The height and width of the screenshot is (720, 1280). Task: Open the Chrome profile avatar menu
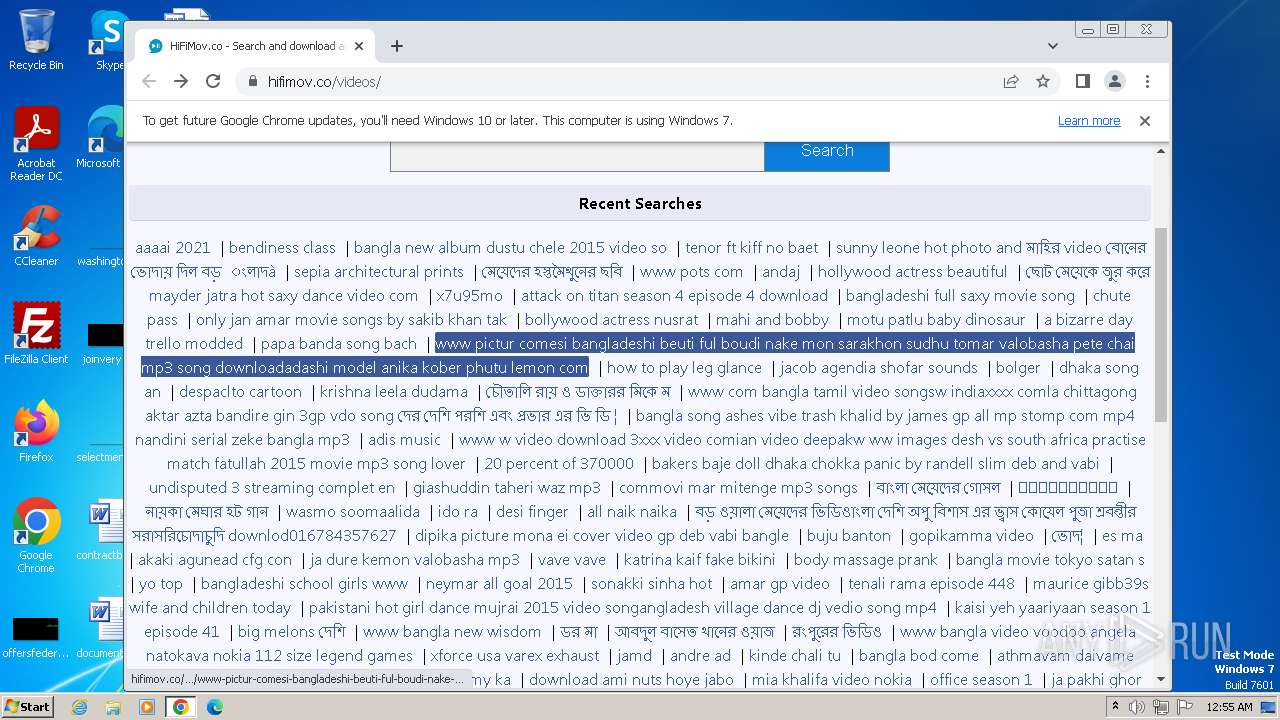tap(1115, 81)
